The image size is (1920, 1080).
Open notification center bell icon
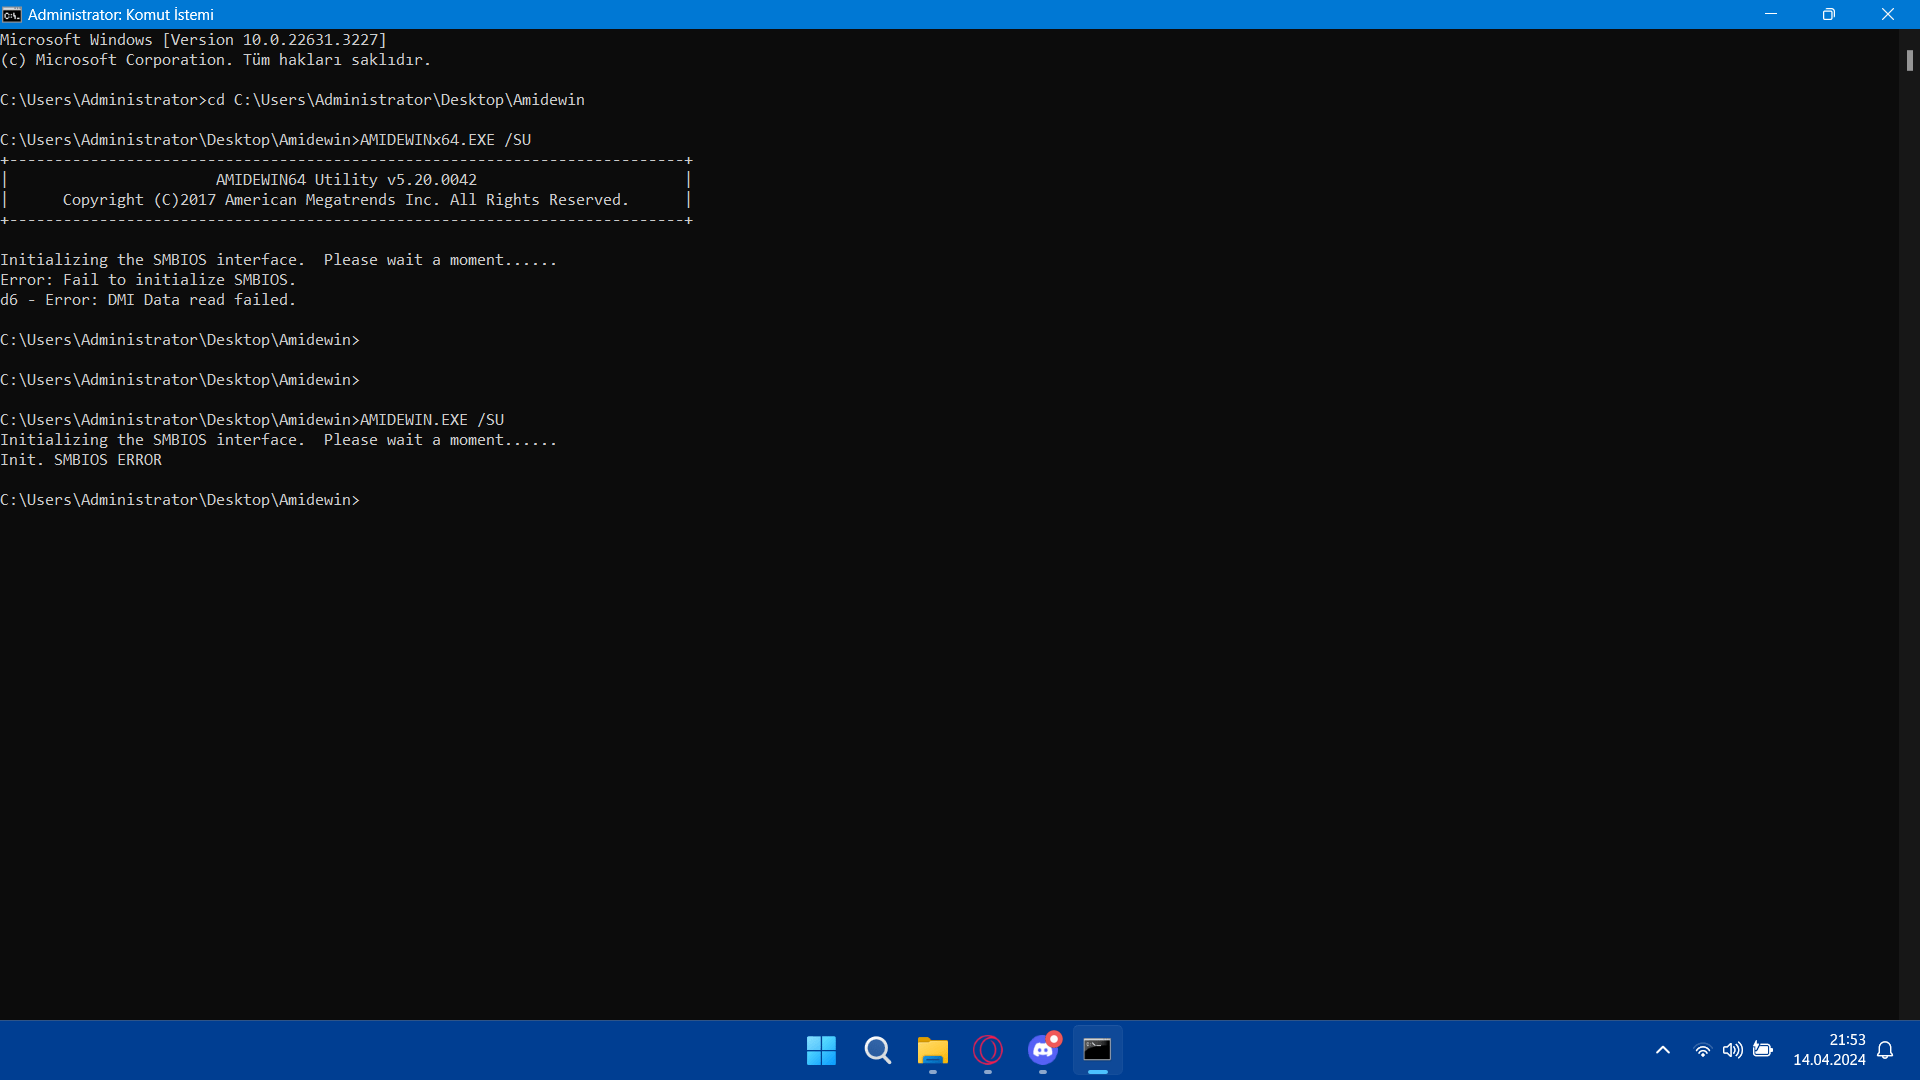(1885, 1050)
